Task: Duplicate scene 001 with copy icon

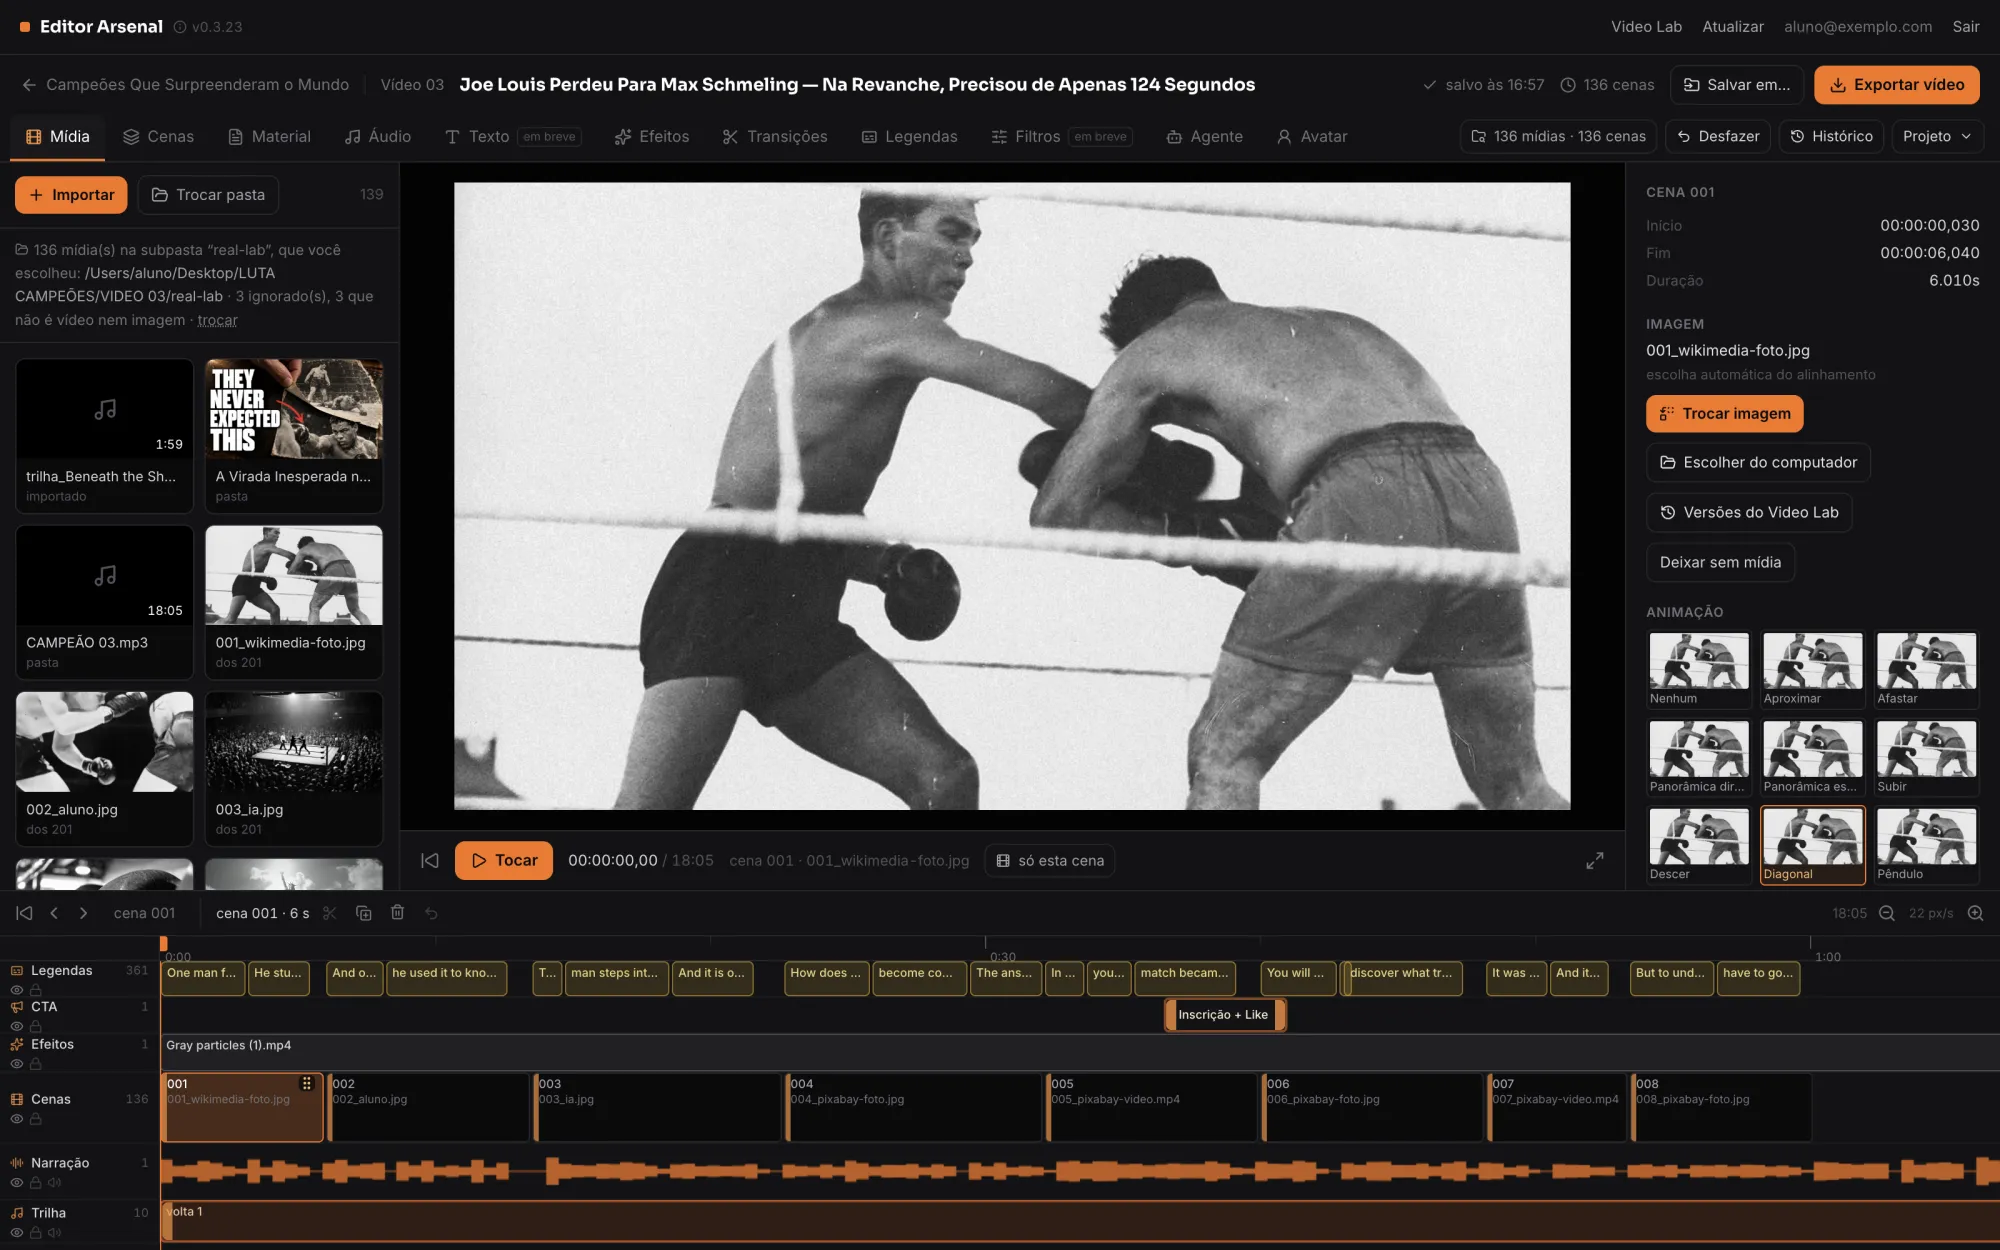Action: coord(364,913)
